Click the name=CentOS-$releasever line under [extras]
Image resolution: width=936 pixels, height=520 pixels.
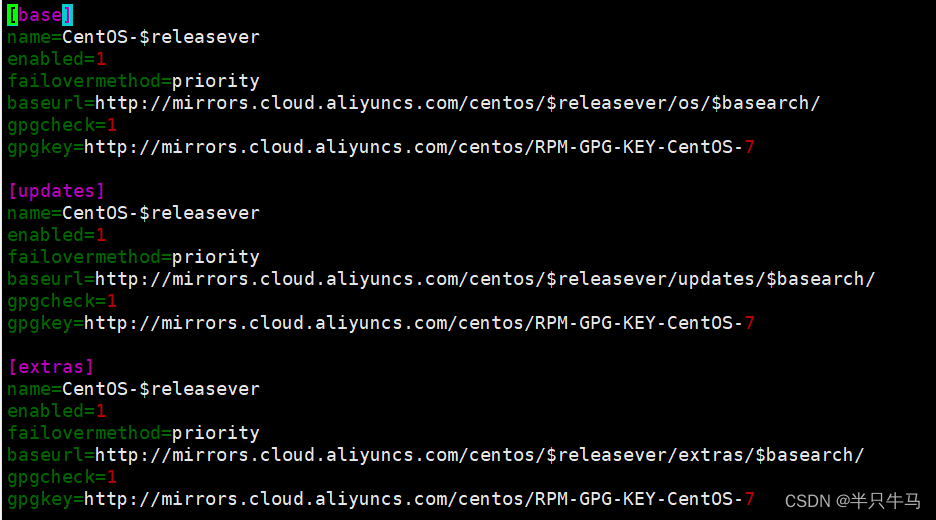(133, 389)
